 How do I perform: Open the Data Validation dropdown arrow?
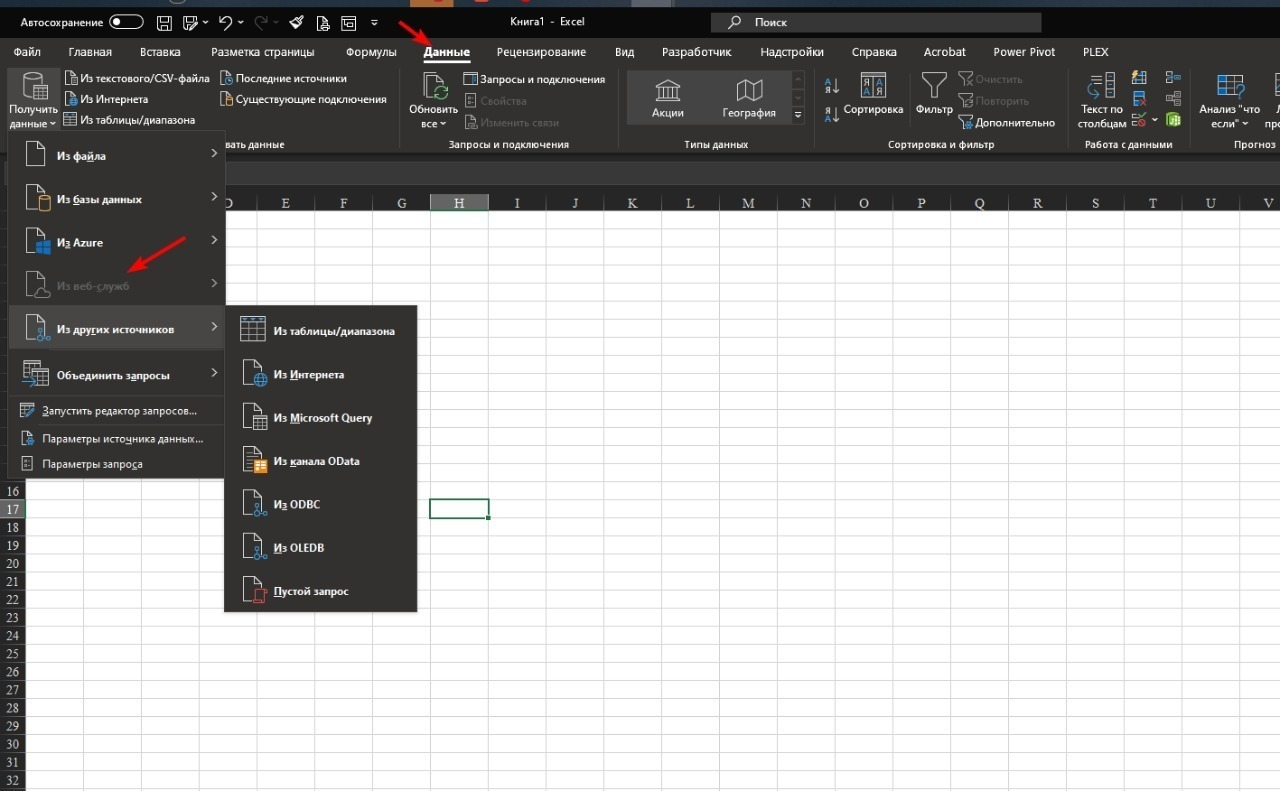[x=1154, y=120]
